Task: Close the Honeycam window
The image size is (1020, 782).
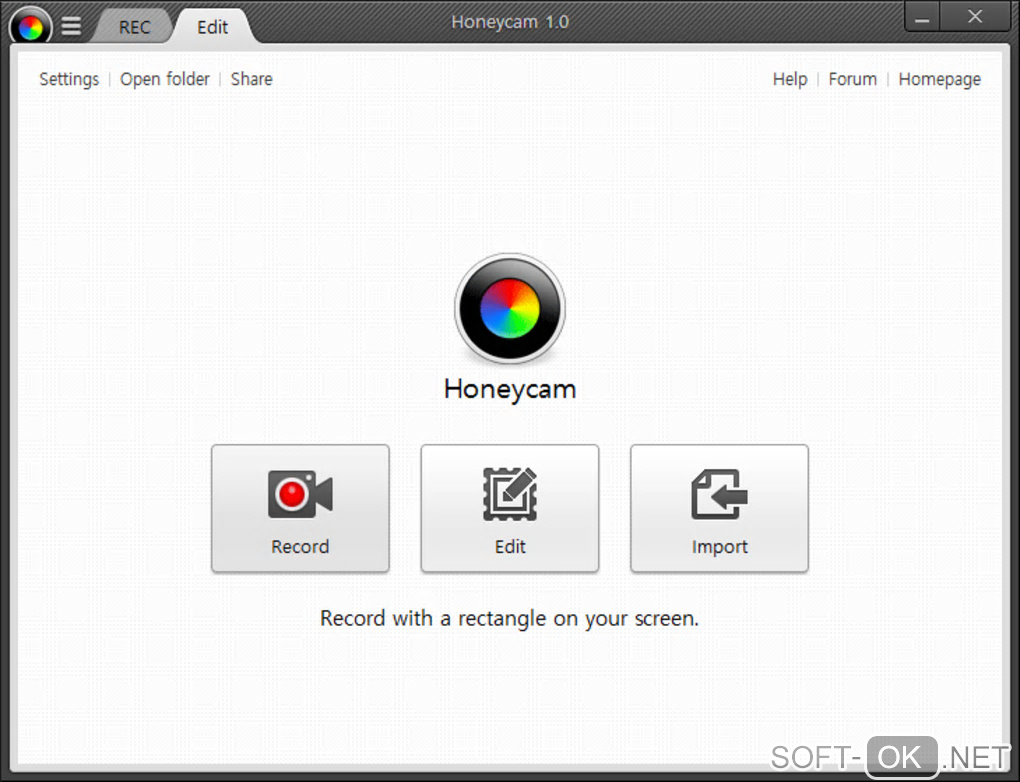Action: click(x=974, y=16)
